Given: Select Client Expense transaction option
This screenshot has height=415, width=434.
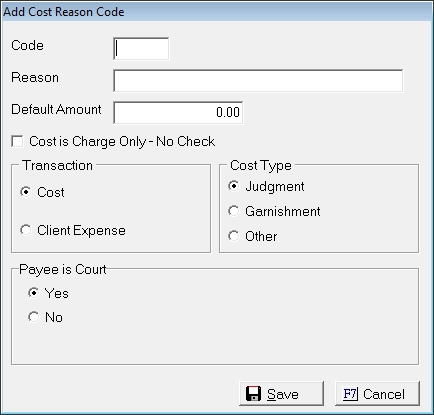Looking at the screenshot, I should pyautogui.click(x=26, y=230).
